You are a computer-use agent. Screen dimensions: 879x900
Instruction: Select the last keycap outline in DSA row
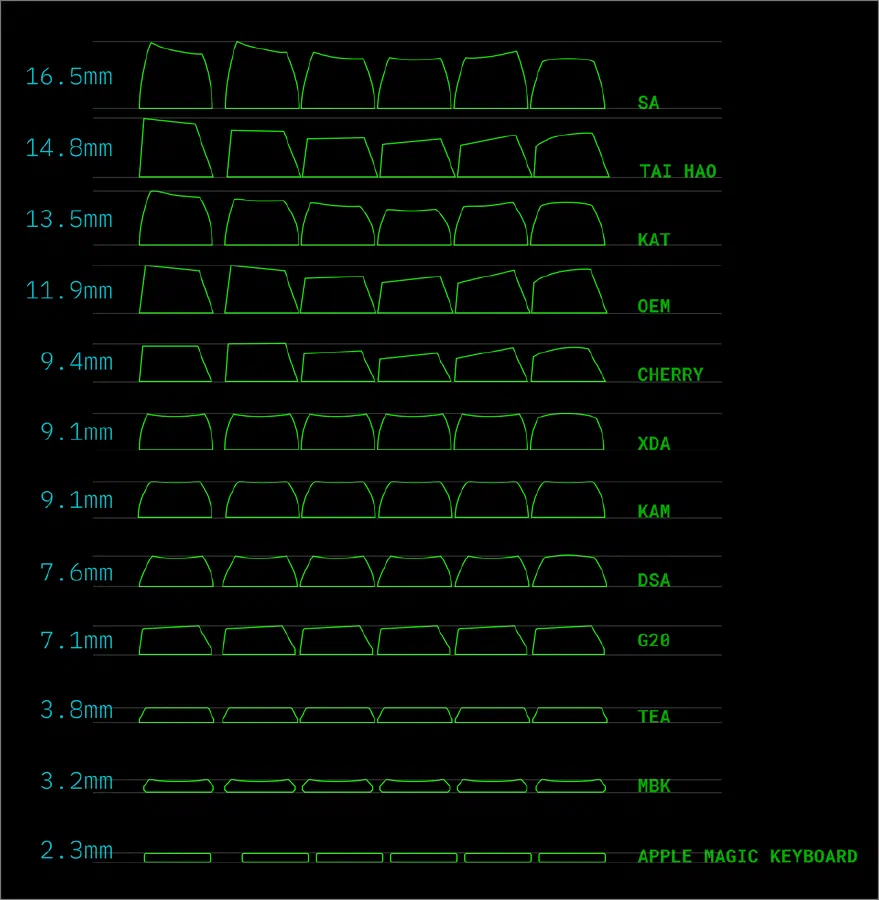[570, 571]
